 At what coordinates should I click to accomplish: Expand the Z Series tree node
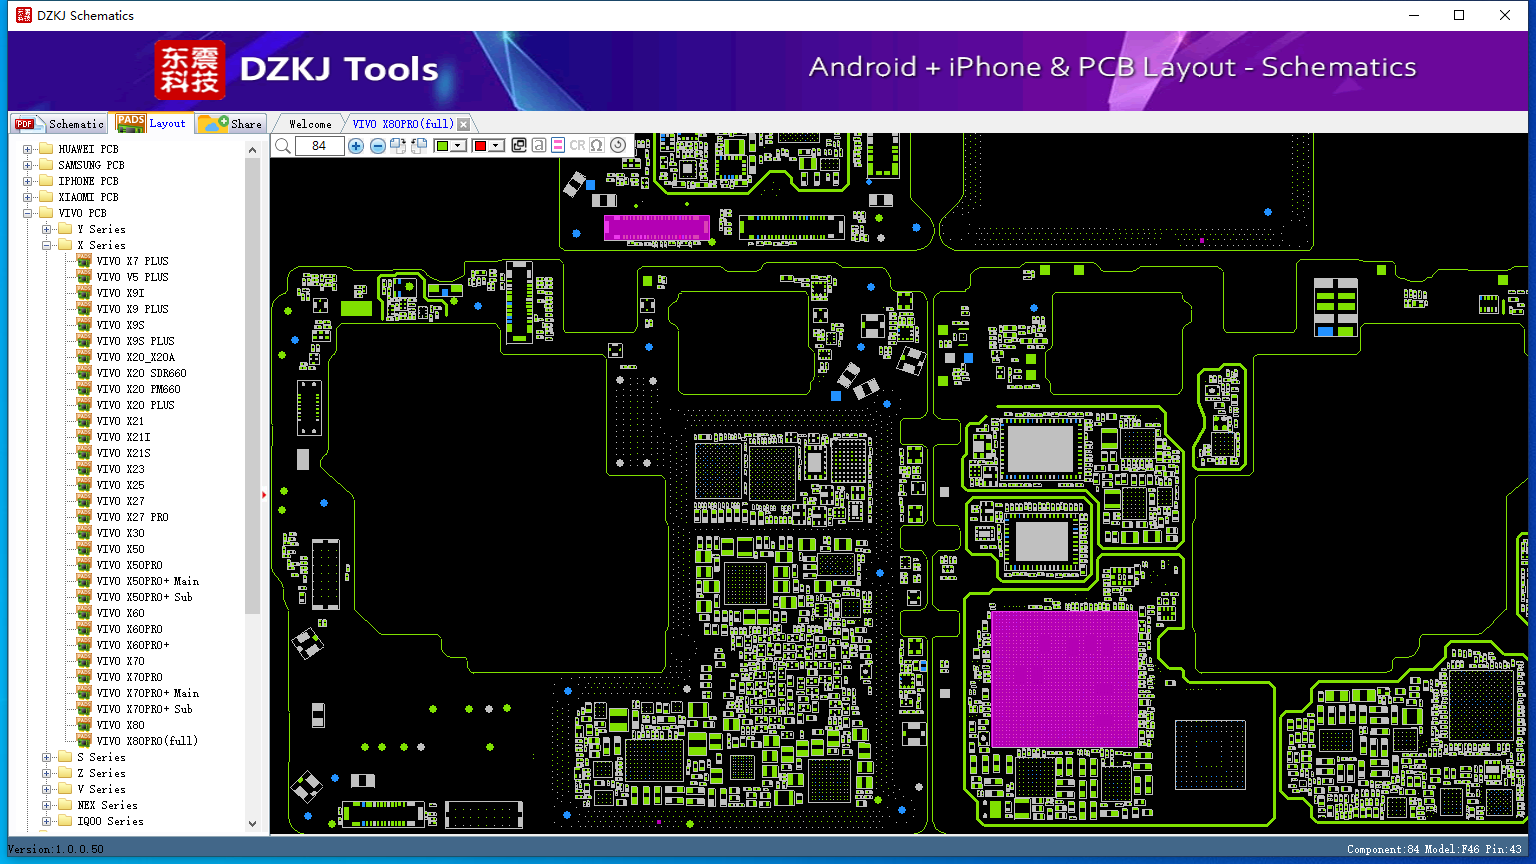click(x=47, y=773)
